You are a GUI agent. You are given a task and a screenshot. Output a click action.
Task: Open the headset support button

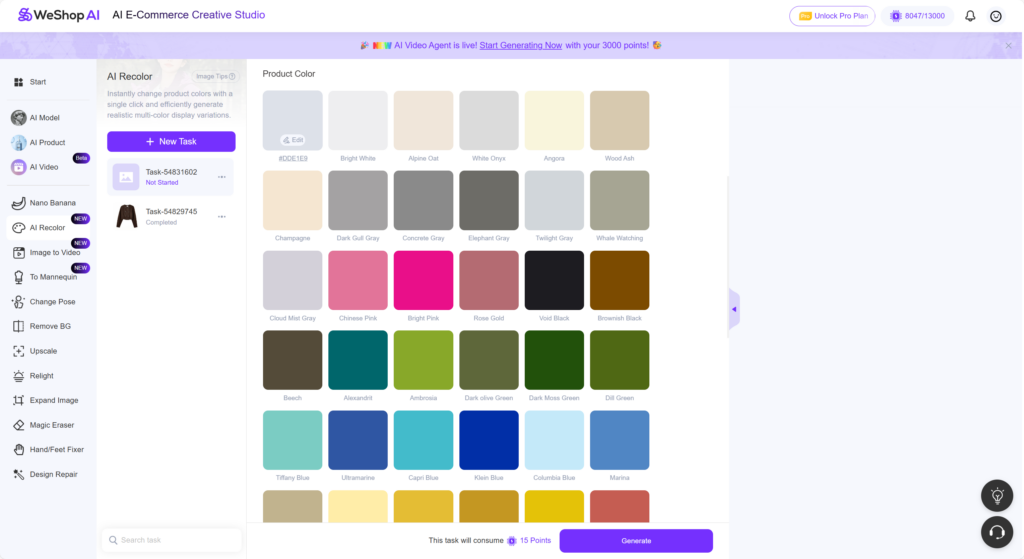997,532
